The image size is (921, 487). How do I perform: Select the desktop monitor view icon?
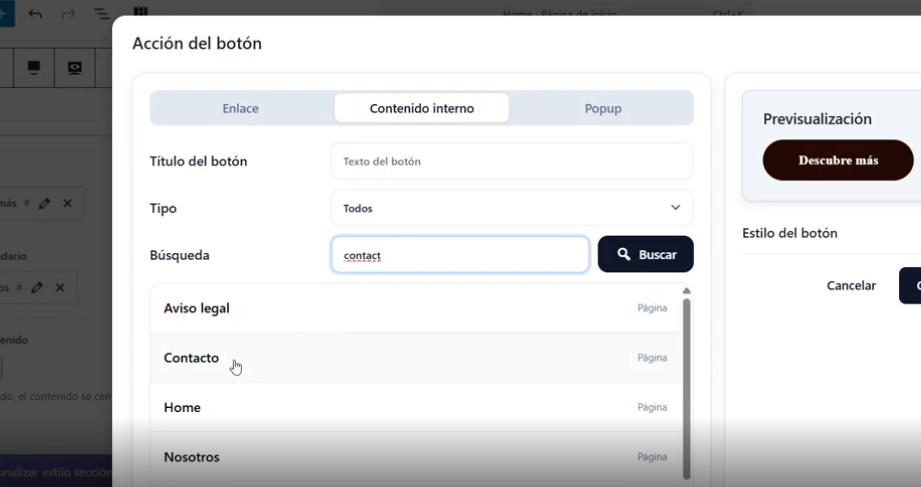[x=35, y=68]
